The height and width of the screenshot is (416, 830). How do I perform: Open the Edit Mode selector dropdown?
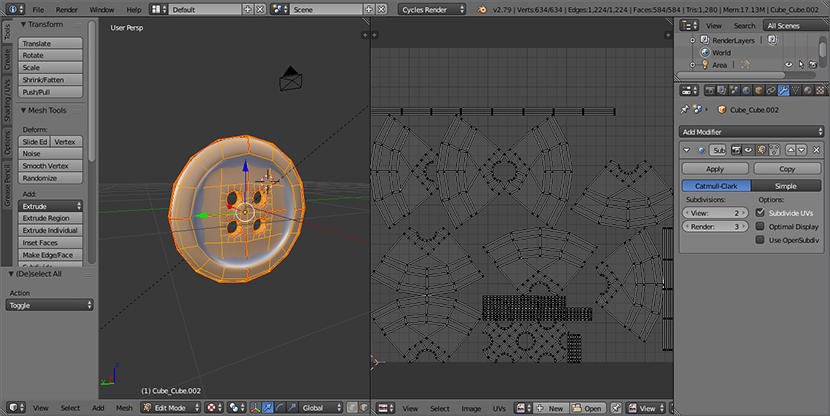click(x=170, y=408)
